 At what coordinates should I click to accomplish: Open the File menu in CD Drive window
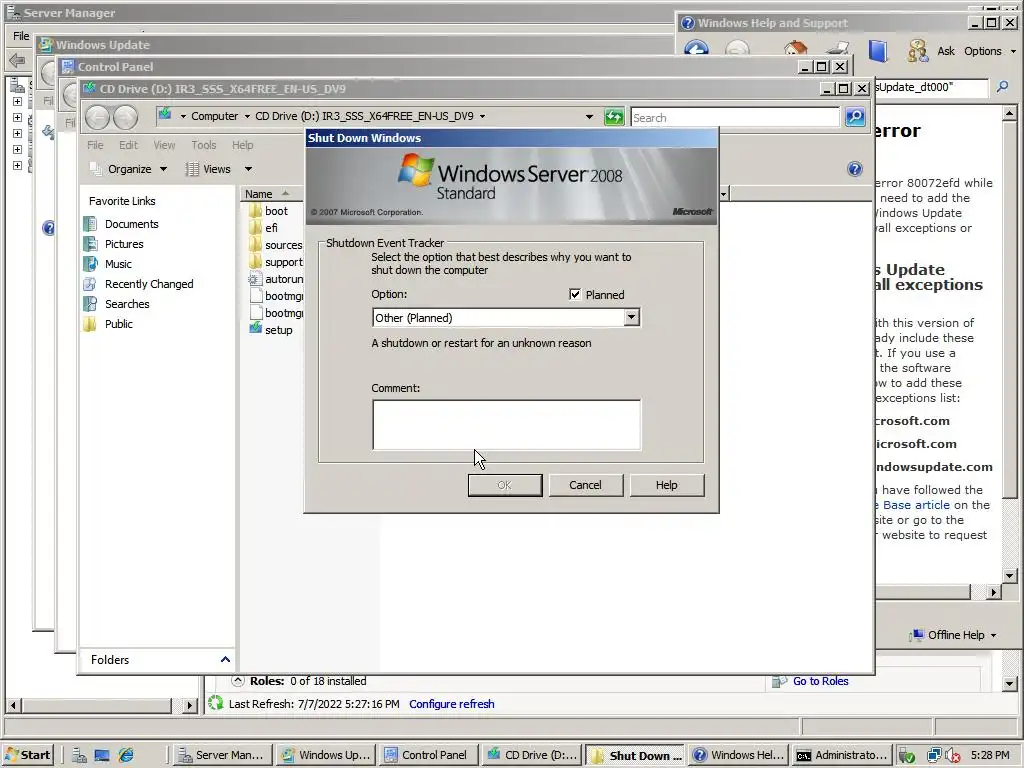coord(95,145)
